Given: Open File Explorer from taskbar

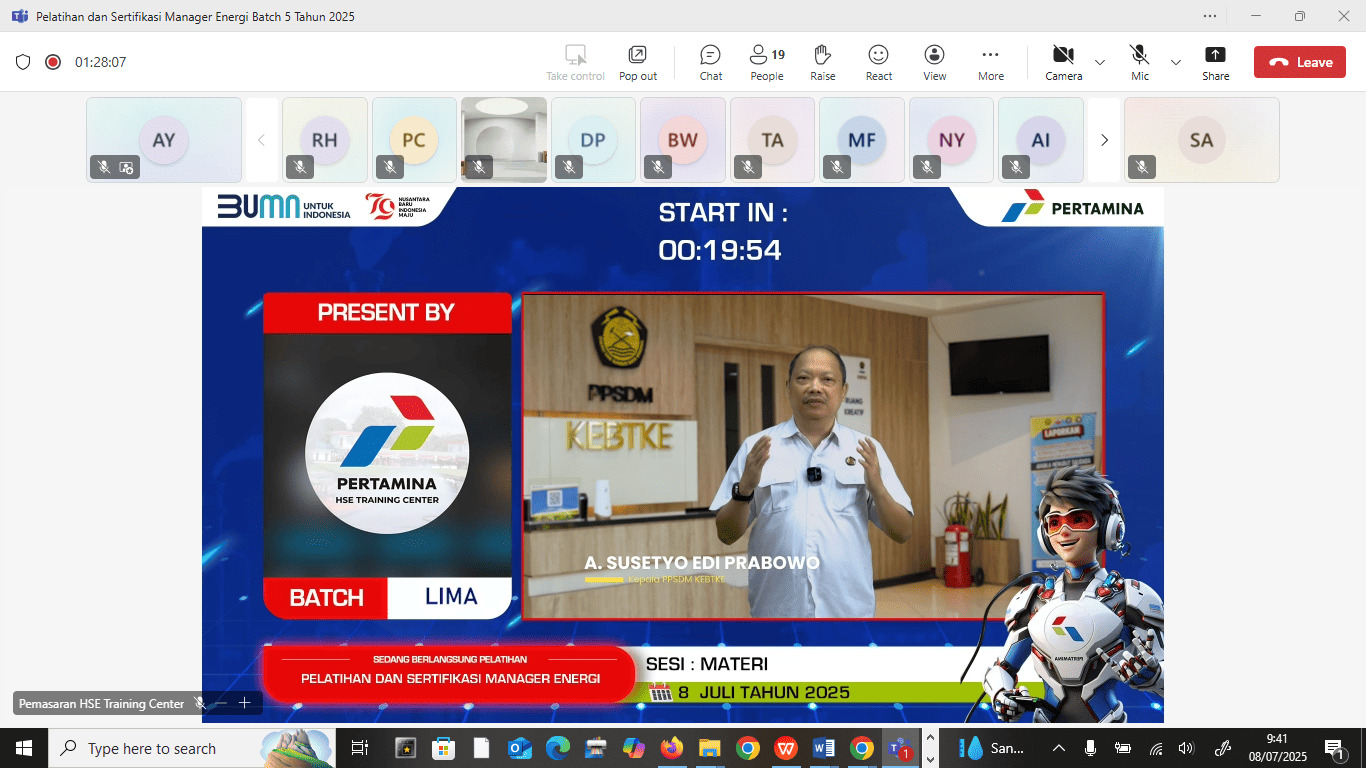Looking at the screenshot, I should (x=710, y=748).
